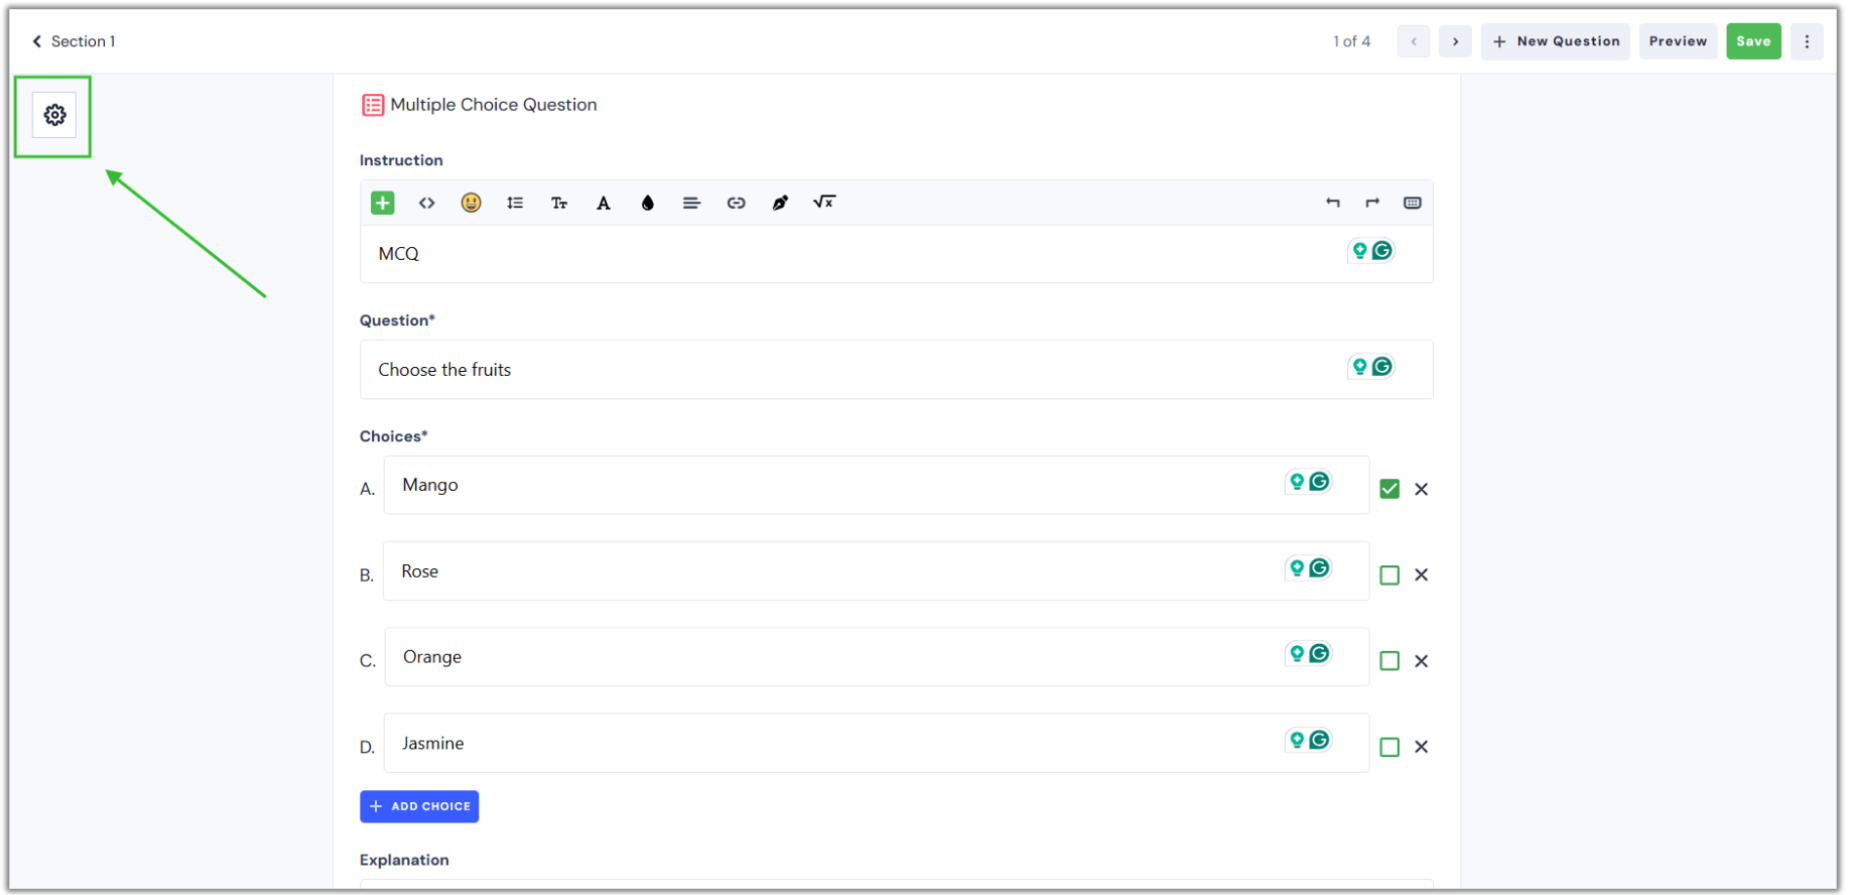Redo the edit in instruction editor

(1372, 203)
